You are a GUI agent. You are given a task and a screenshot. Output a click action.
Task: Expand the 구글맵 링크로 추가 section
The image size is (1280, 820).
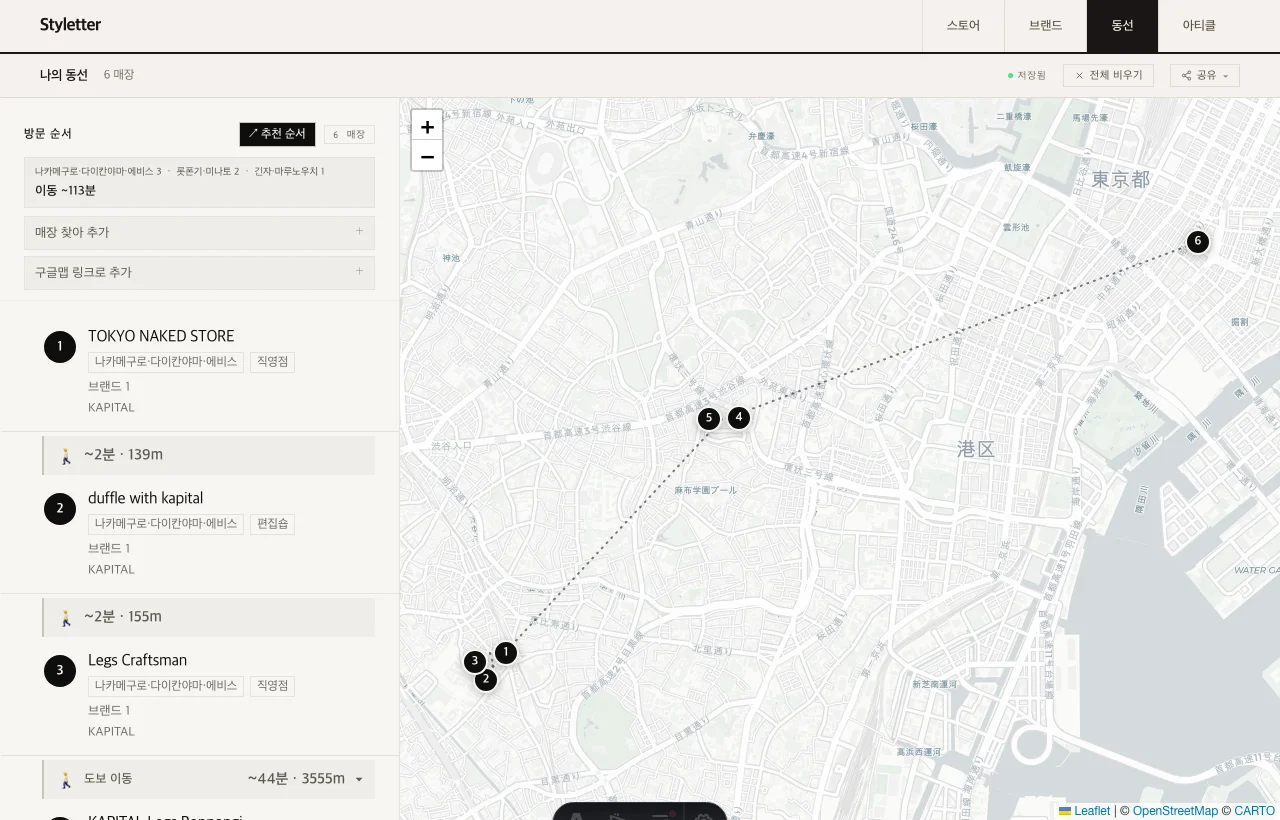tap(199, 273)
